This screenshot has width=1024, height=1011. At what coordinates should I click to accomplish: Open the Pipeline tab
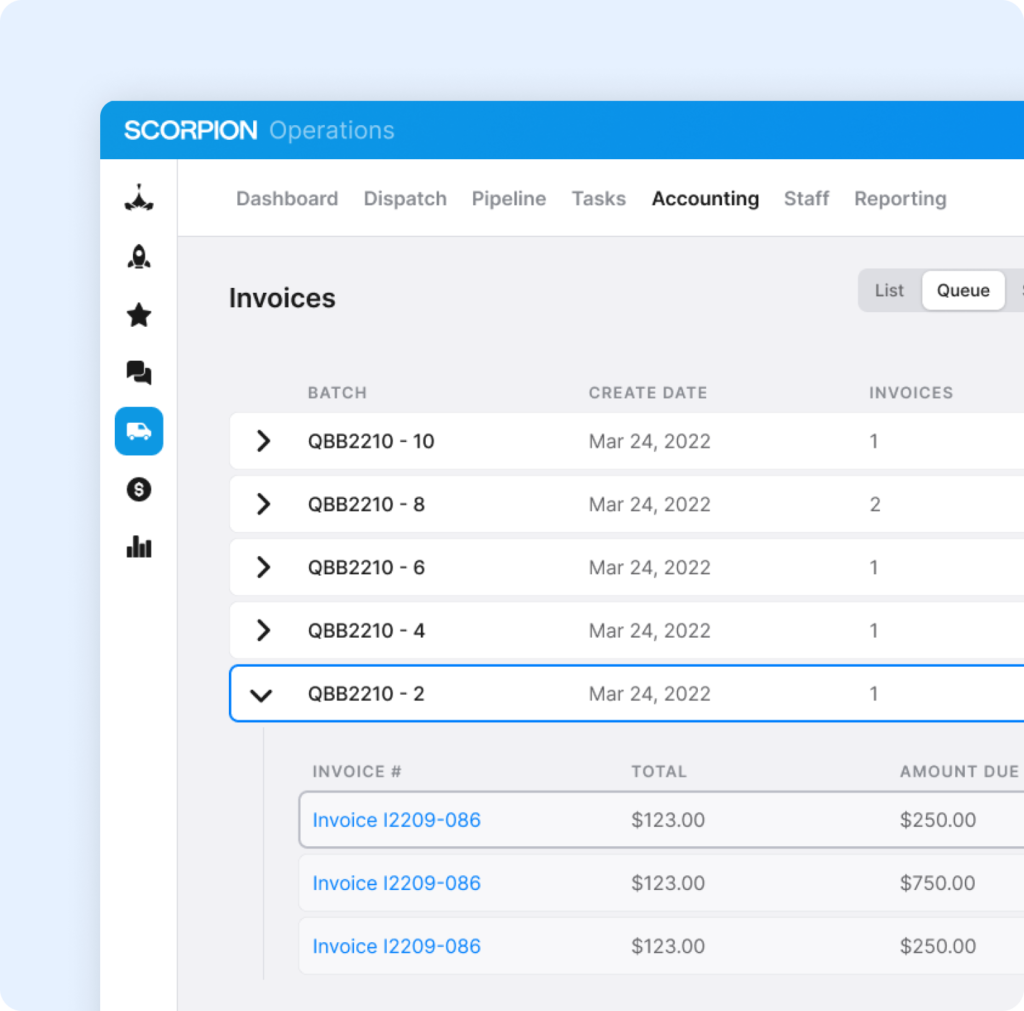pyautogui.click(x=509, y=199)
